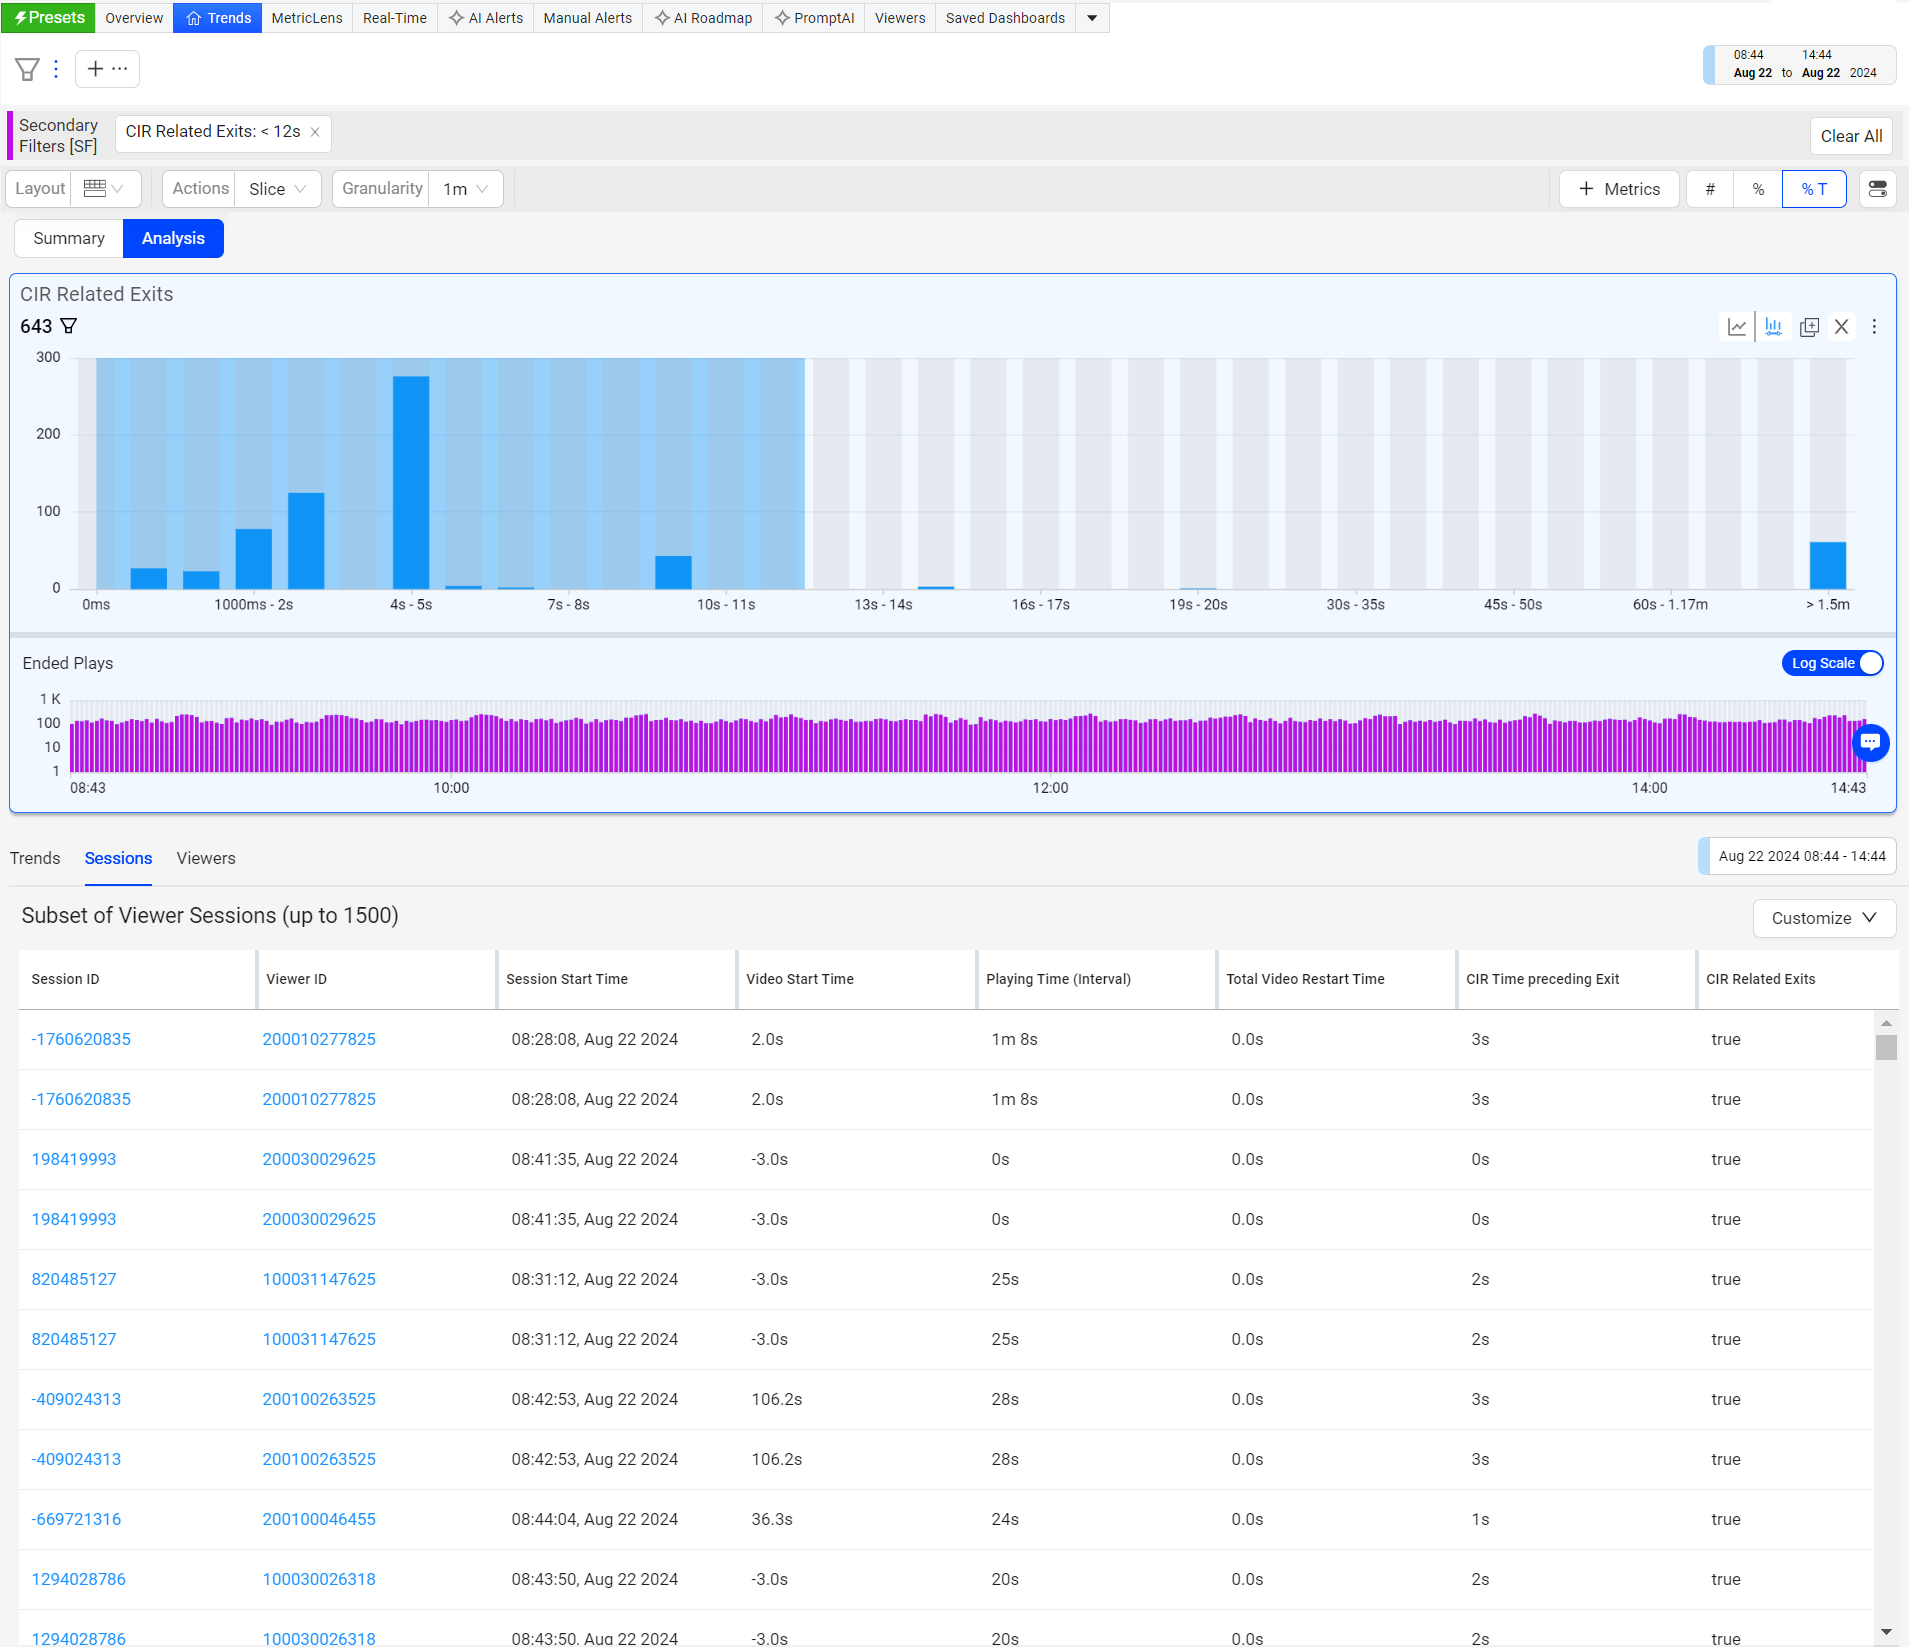Open the line chart view icon
The width and height of the screenshot is (1909, 1647).
[1737, 327]
